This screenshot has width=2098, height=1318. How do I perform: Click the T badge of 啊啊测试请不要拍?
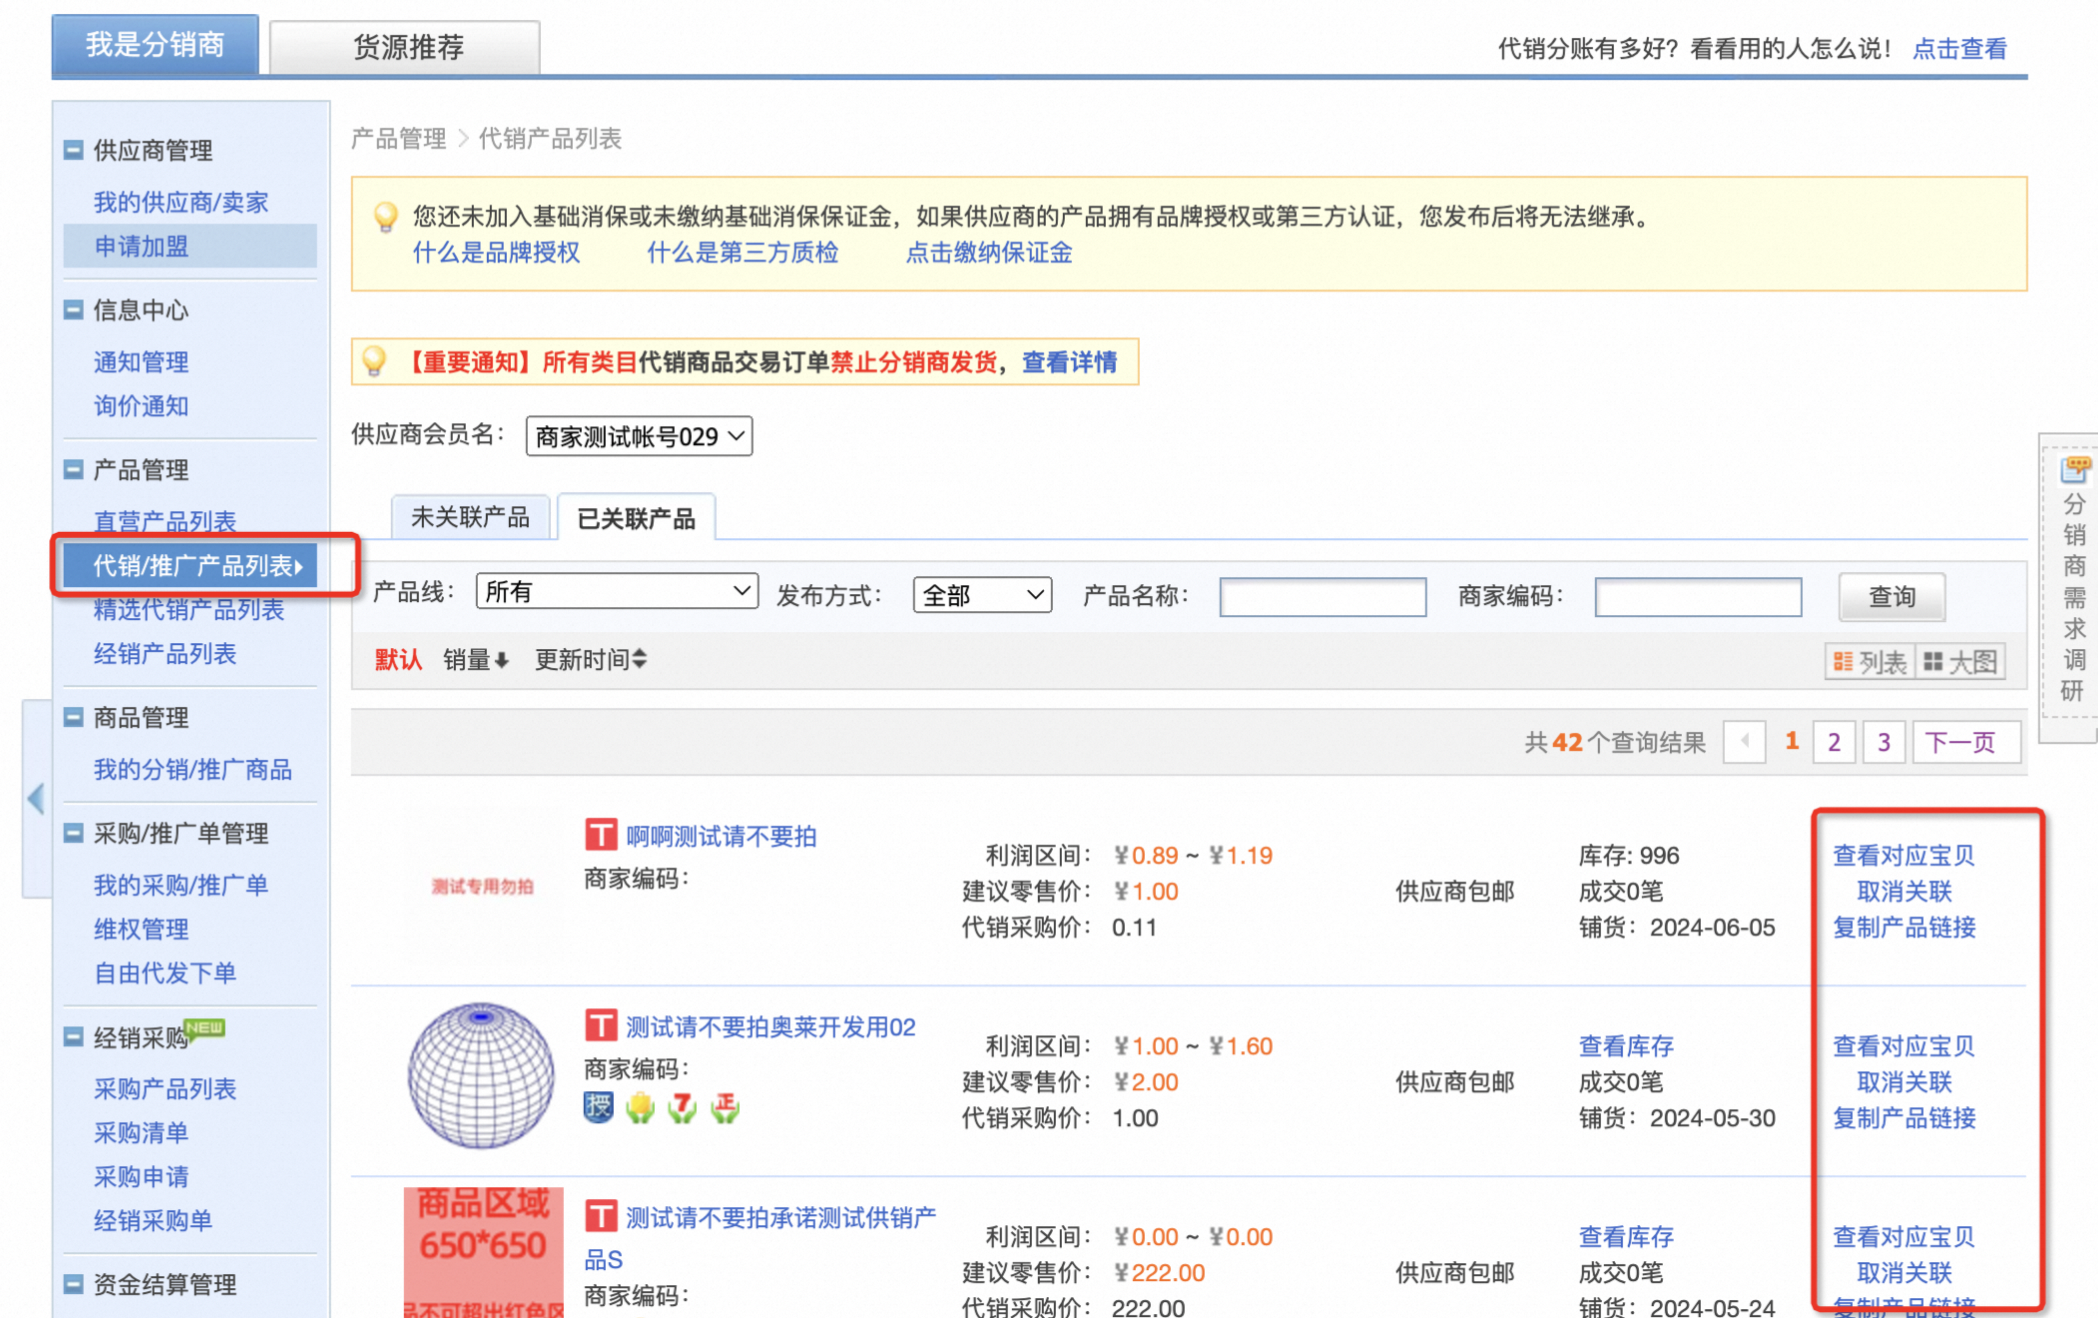600,834
